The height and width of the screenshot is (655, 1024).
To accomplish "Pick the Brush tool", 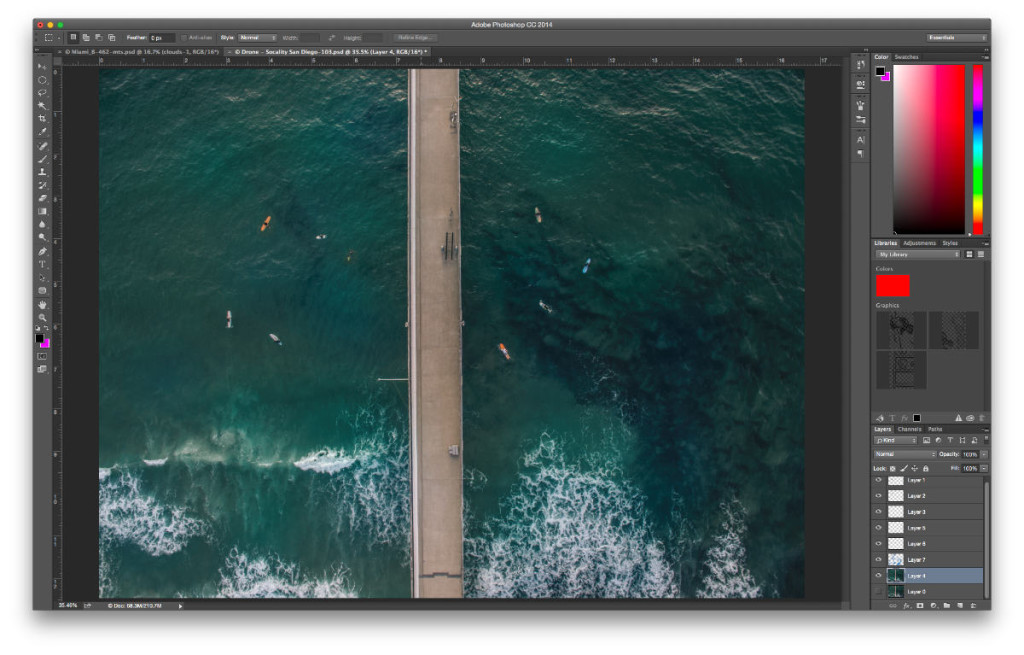I will click(x=41, y=158).
